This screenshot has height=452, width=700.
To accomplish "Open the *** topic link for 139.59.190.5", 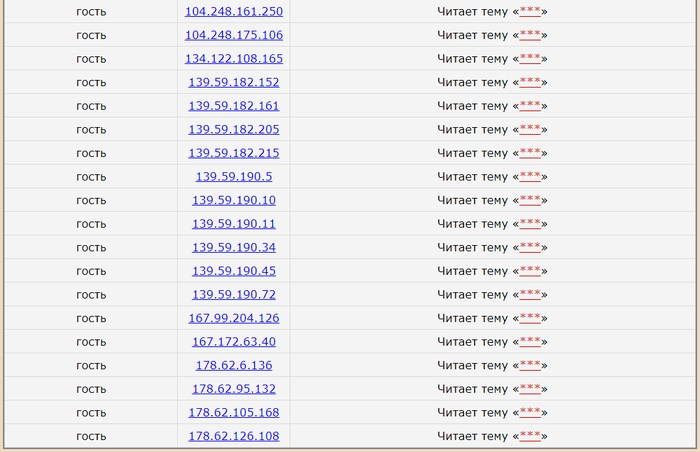I will pos(530,177).
